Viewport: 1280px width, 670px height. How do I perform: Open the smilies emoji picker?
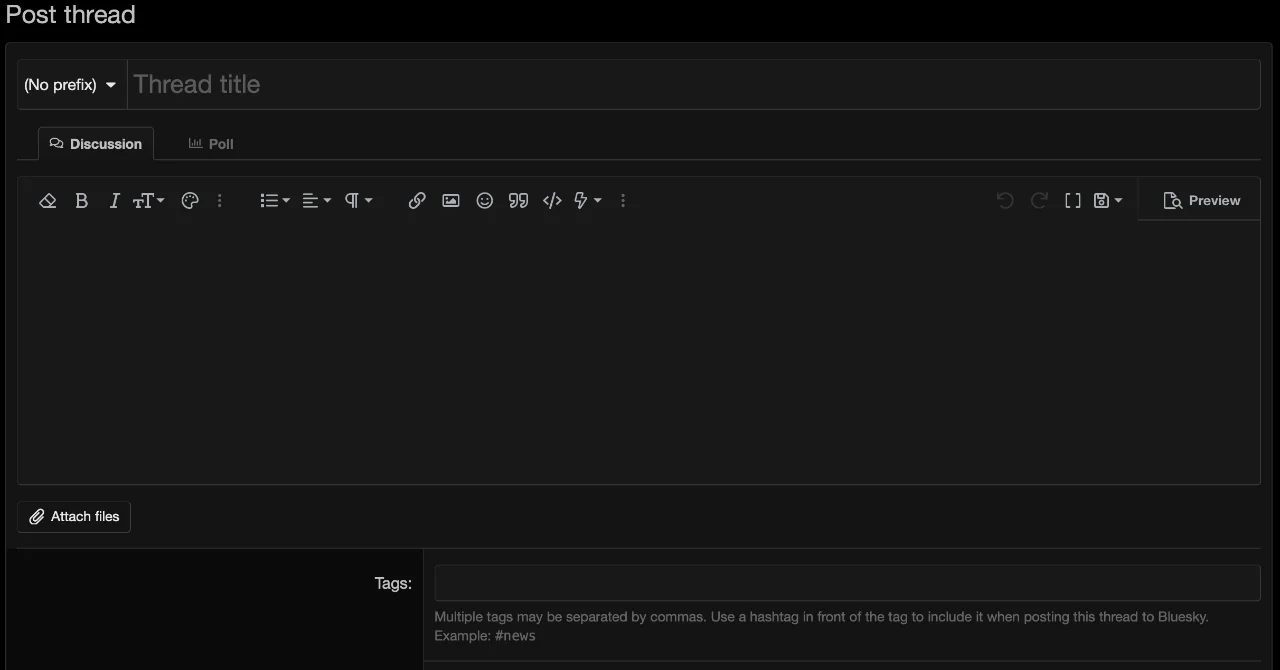(485, 201)
